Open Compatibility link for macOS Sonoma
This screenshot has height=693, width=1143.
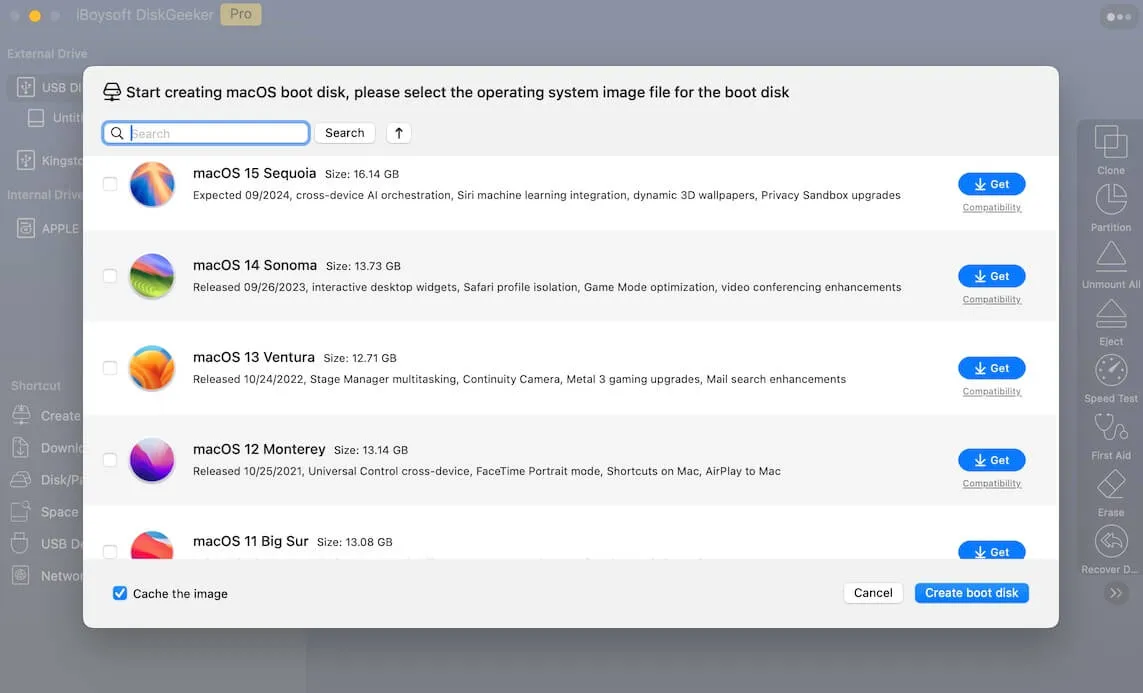pyautogui.click(x=991, y=299)
